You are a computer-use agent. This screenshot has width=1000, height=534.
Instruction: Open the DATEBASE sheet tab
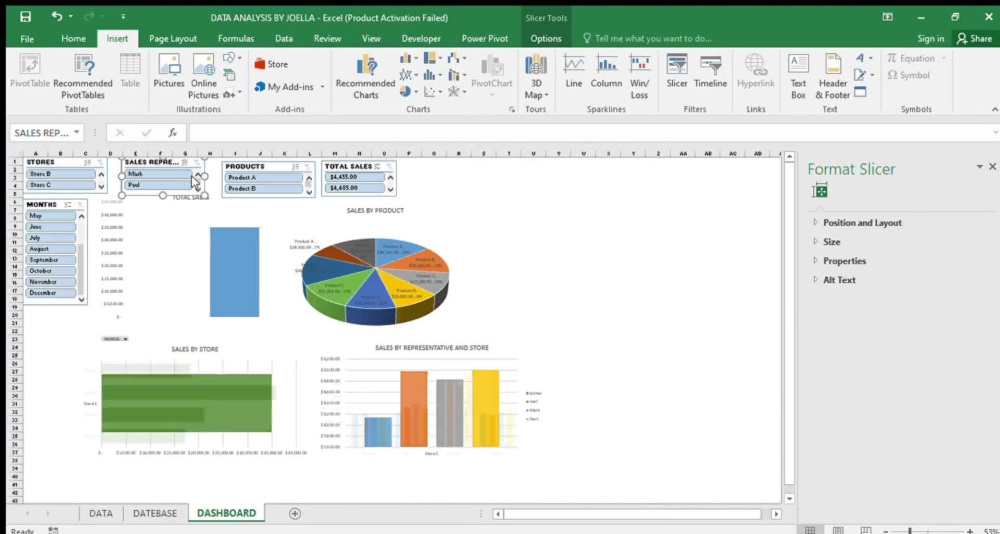click(x=155, y=513)
